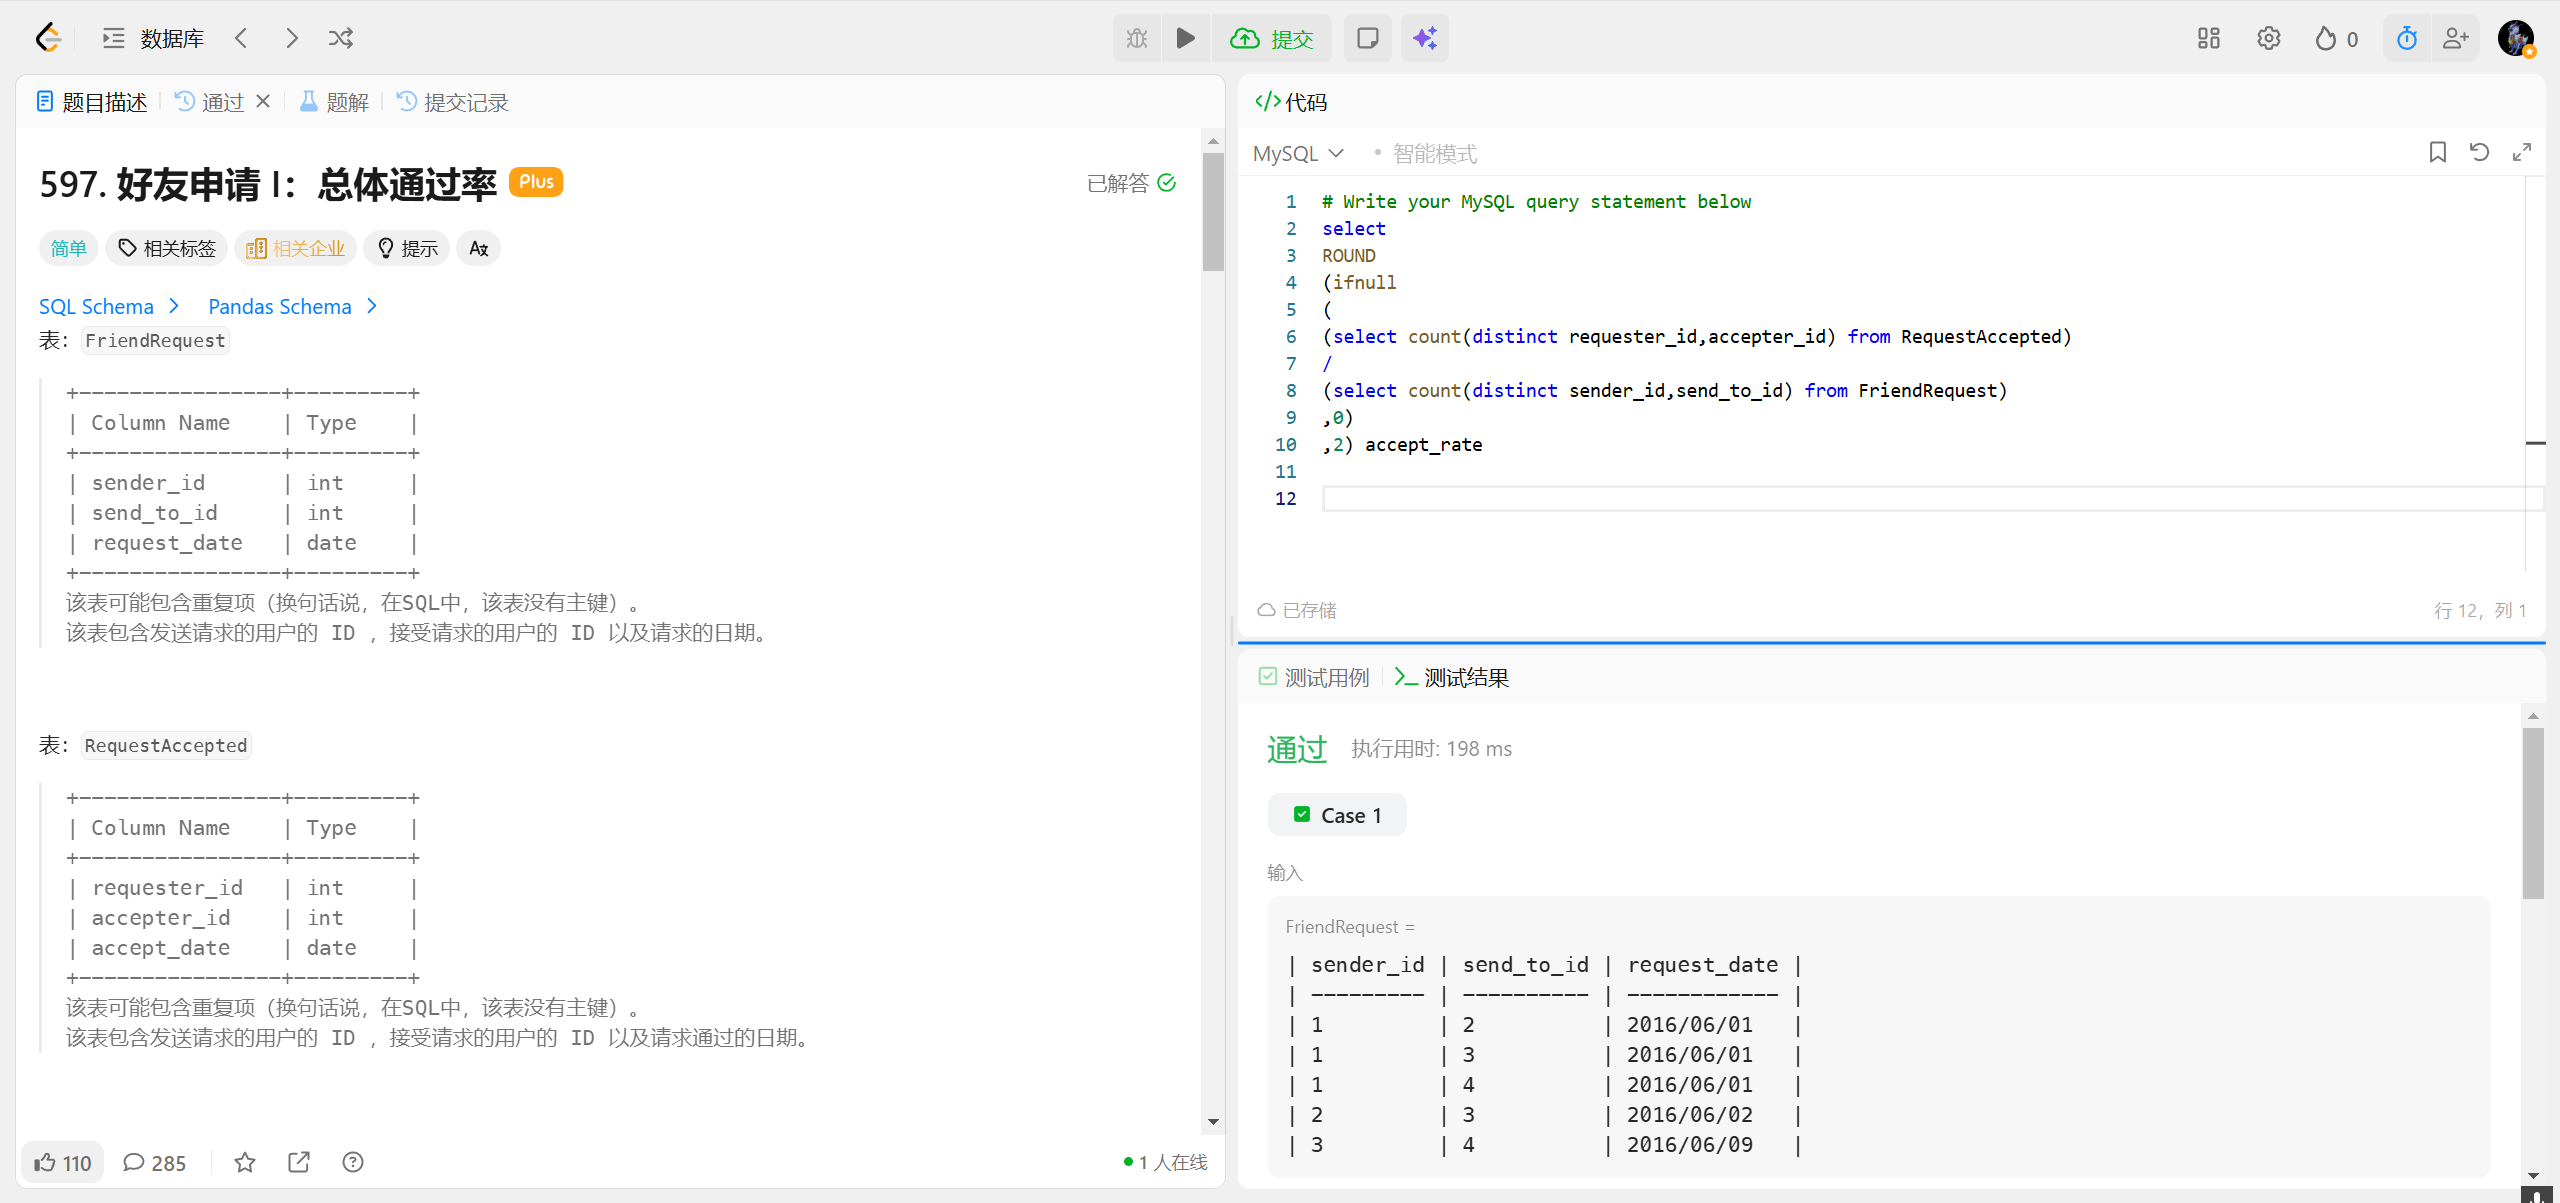Open the MySQL language dropdown

coord(1298,153)
